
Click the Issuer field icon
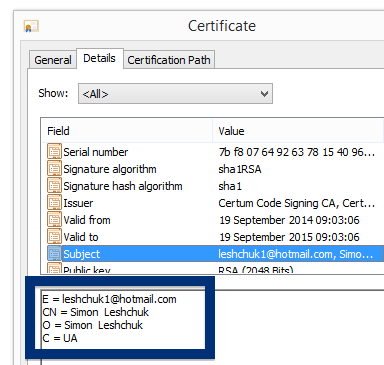pos(54,203)
